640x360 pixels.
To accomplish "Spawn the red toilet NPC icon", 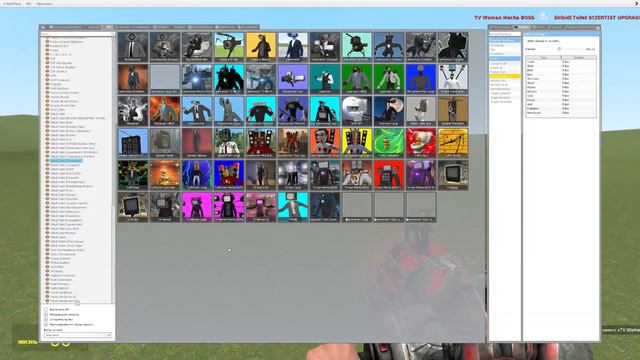I will (420, 143).
